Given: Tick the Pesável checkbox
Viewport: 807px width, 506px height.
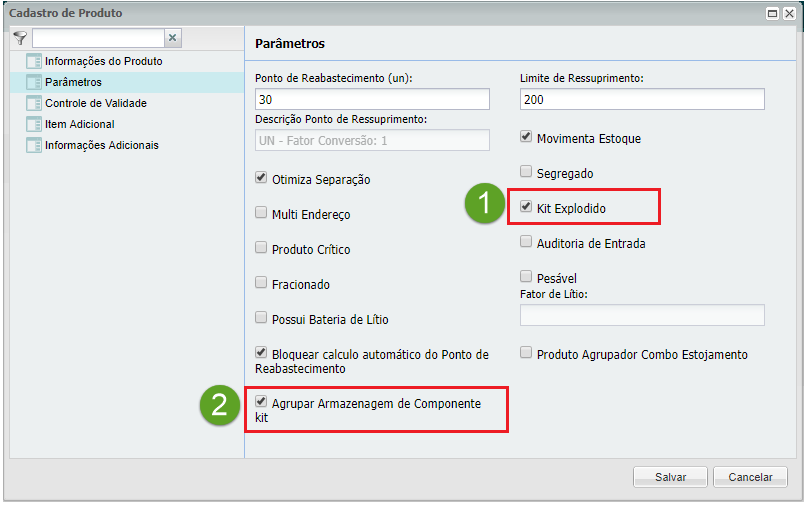Looking at the screenshot, I should pos(526,277).
